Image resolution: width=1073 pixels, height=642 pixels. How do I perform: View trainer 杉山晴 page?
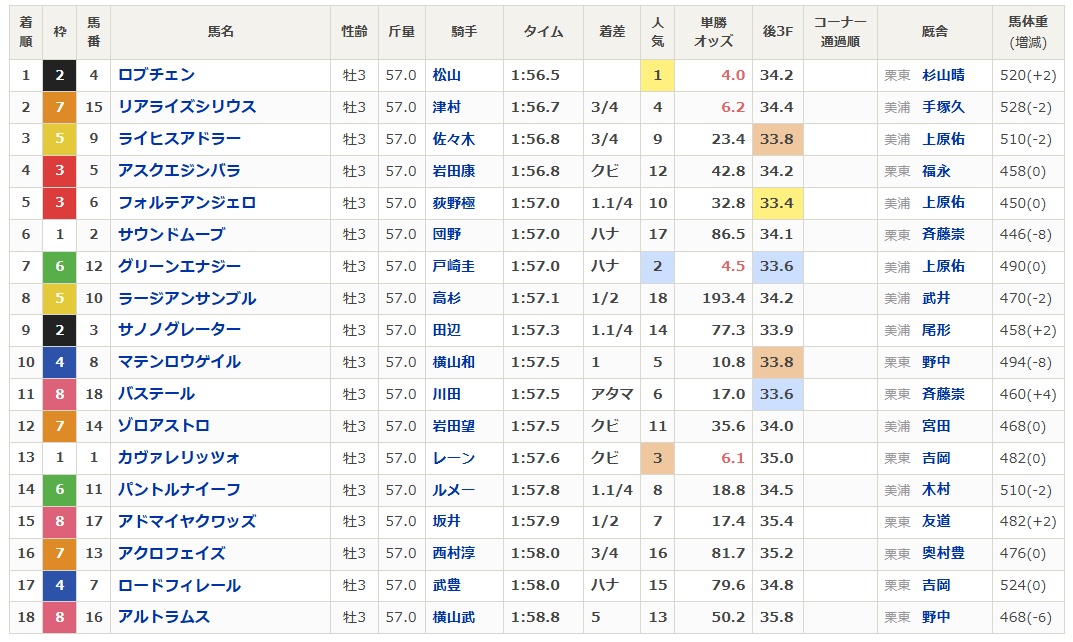pyautogui.click(x=943, y=75)
